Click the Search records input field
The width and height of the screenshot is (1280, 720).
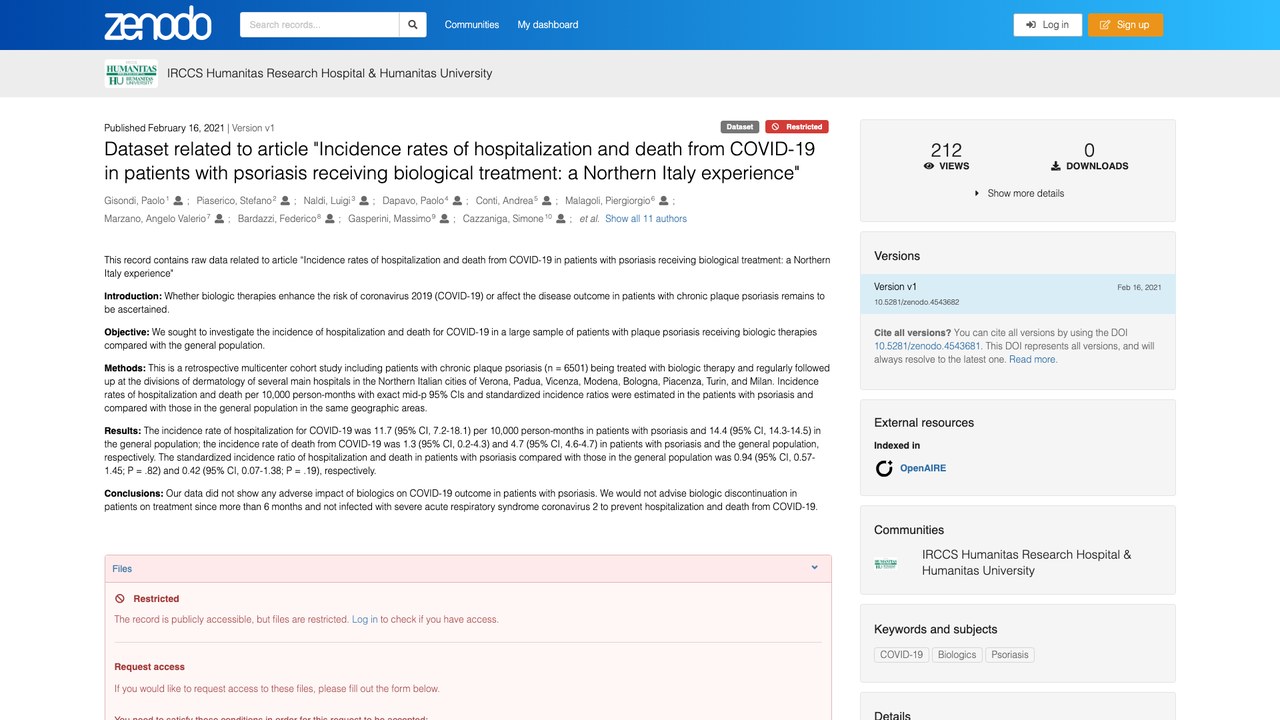[320, 25]
